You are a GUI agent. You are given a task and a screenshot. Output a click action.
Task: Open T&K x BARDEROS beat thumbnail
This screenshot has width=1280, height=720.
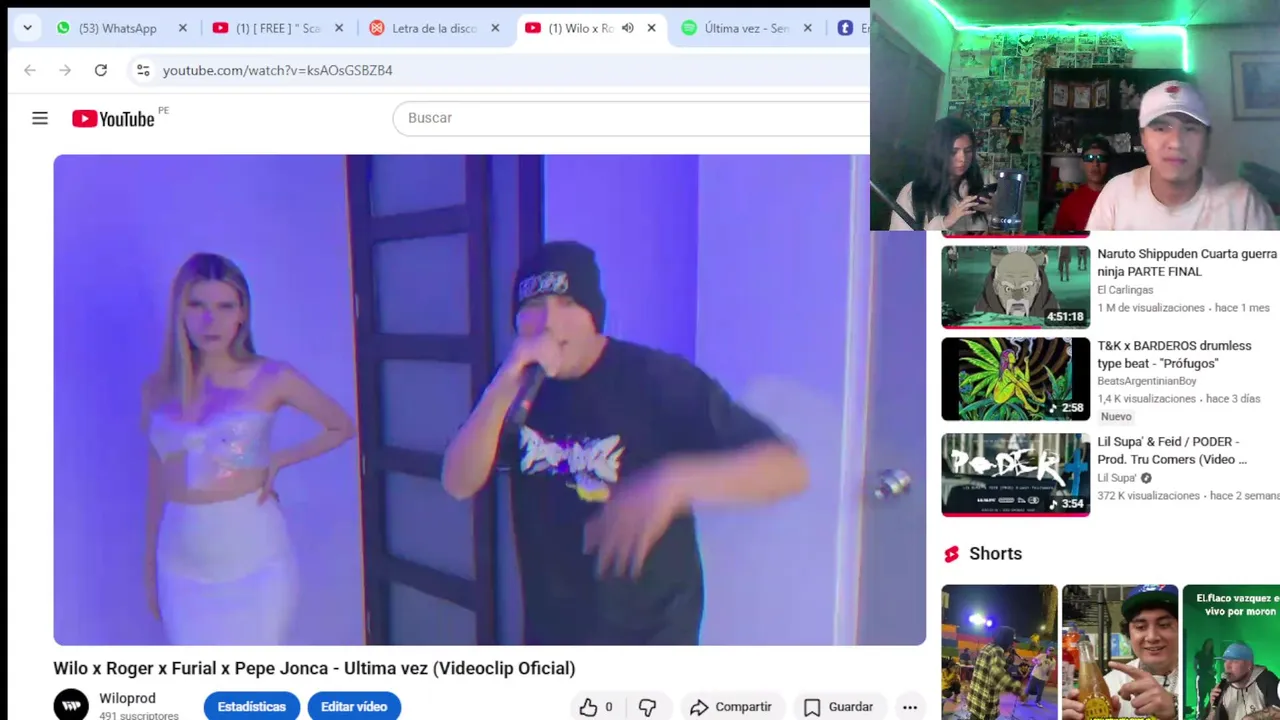1015,379
